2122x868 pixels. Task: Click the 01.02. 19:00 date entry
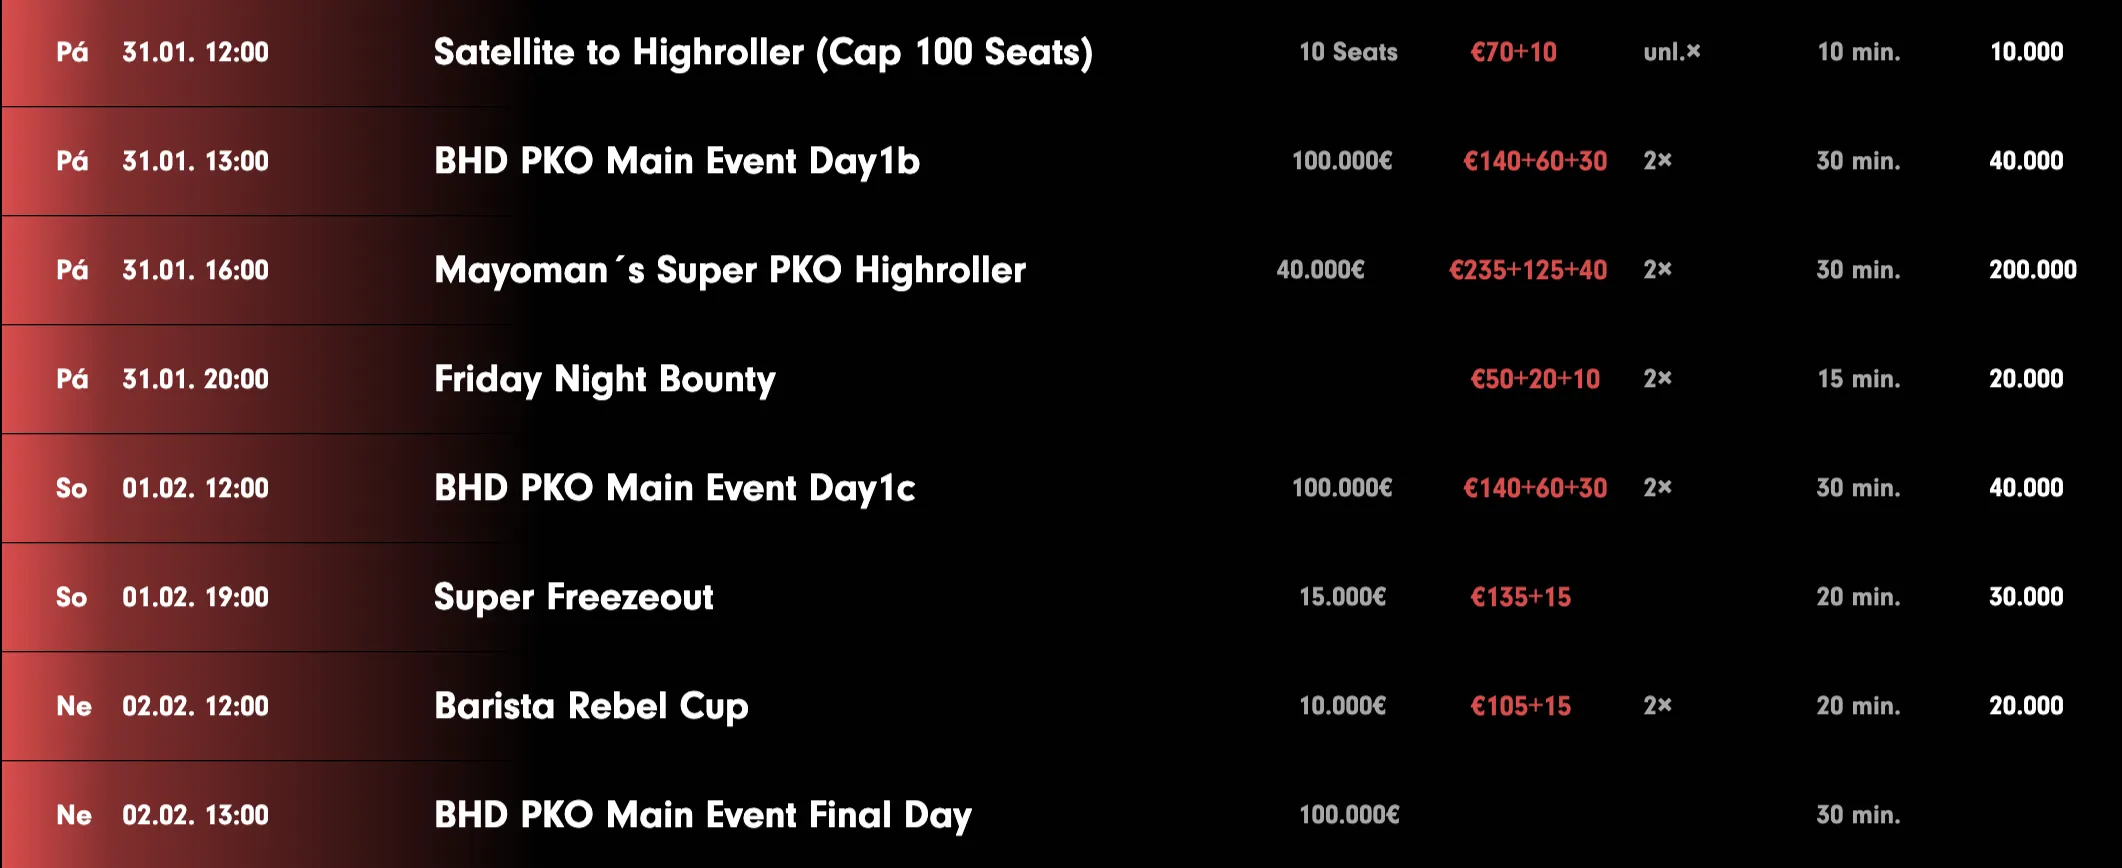click(195, 597)
